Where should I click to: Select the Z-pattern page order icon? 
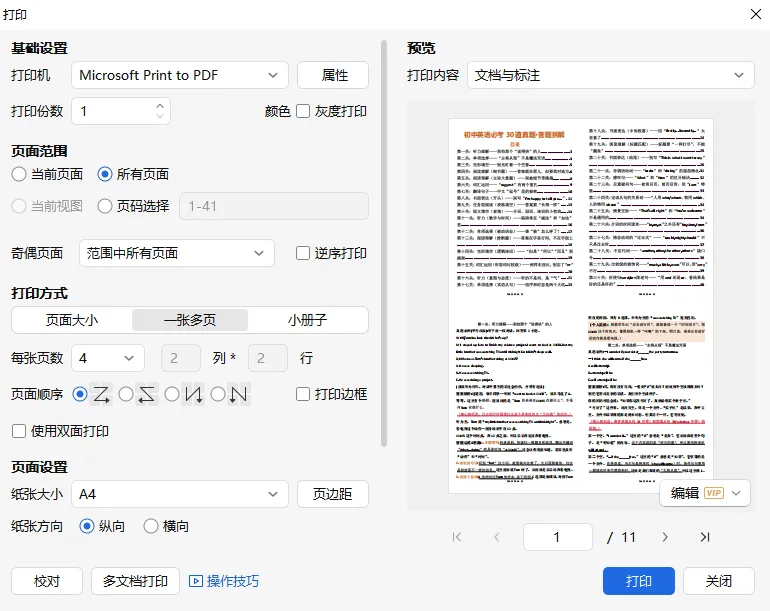point(102,394)
